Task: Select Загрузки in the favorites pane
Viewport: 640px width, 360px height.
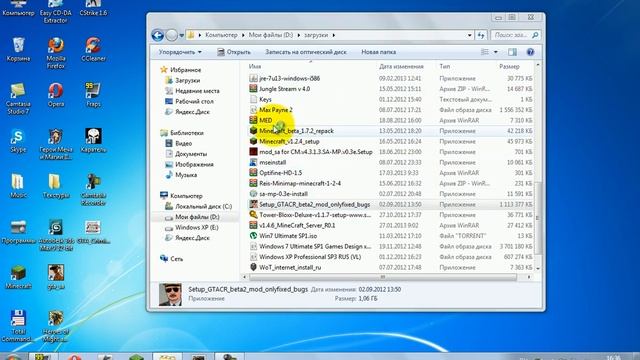Action: (x=183, y=80)
